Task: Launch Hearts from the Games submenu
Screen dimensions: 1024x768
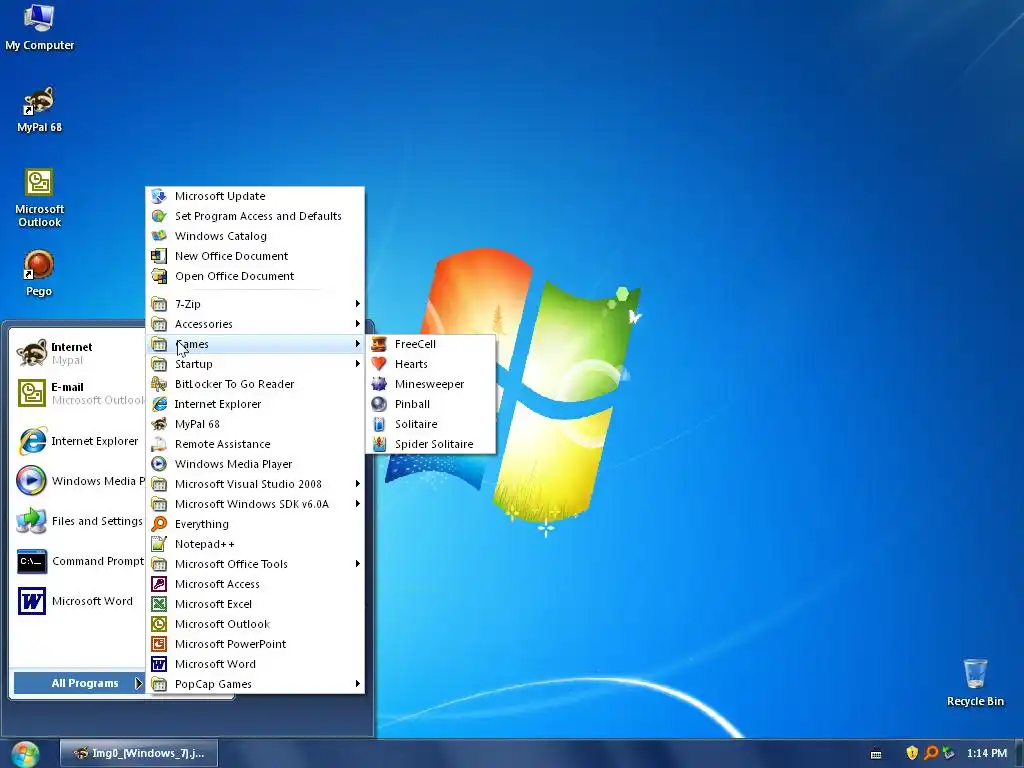Action: click(x=431, y=364)
